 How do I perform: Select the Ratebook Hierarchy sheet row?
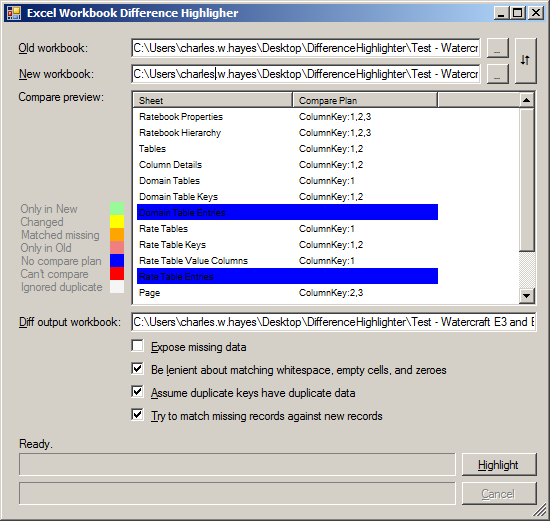(x=287, y=133)
